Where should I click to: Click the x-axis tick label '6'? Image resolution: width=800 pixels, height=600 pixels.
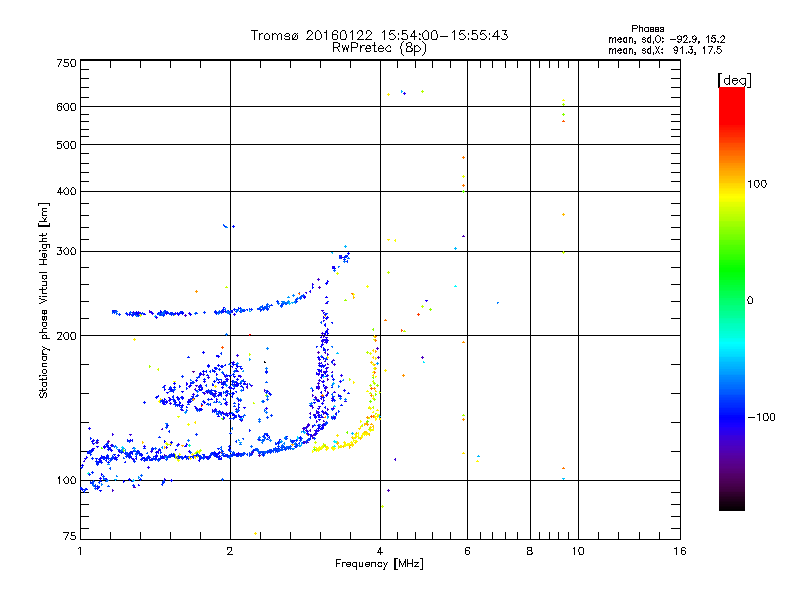(467, 551)
